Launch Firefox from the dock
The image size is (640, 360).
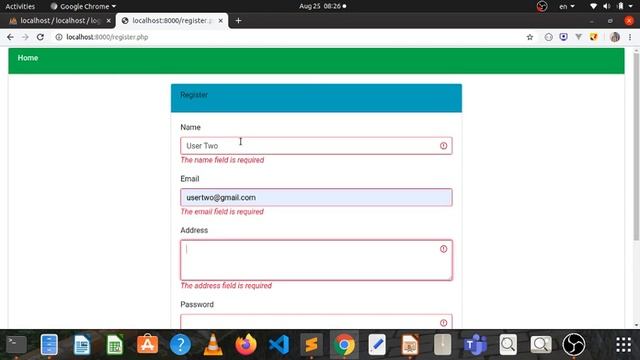tap(246, 345)
